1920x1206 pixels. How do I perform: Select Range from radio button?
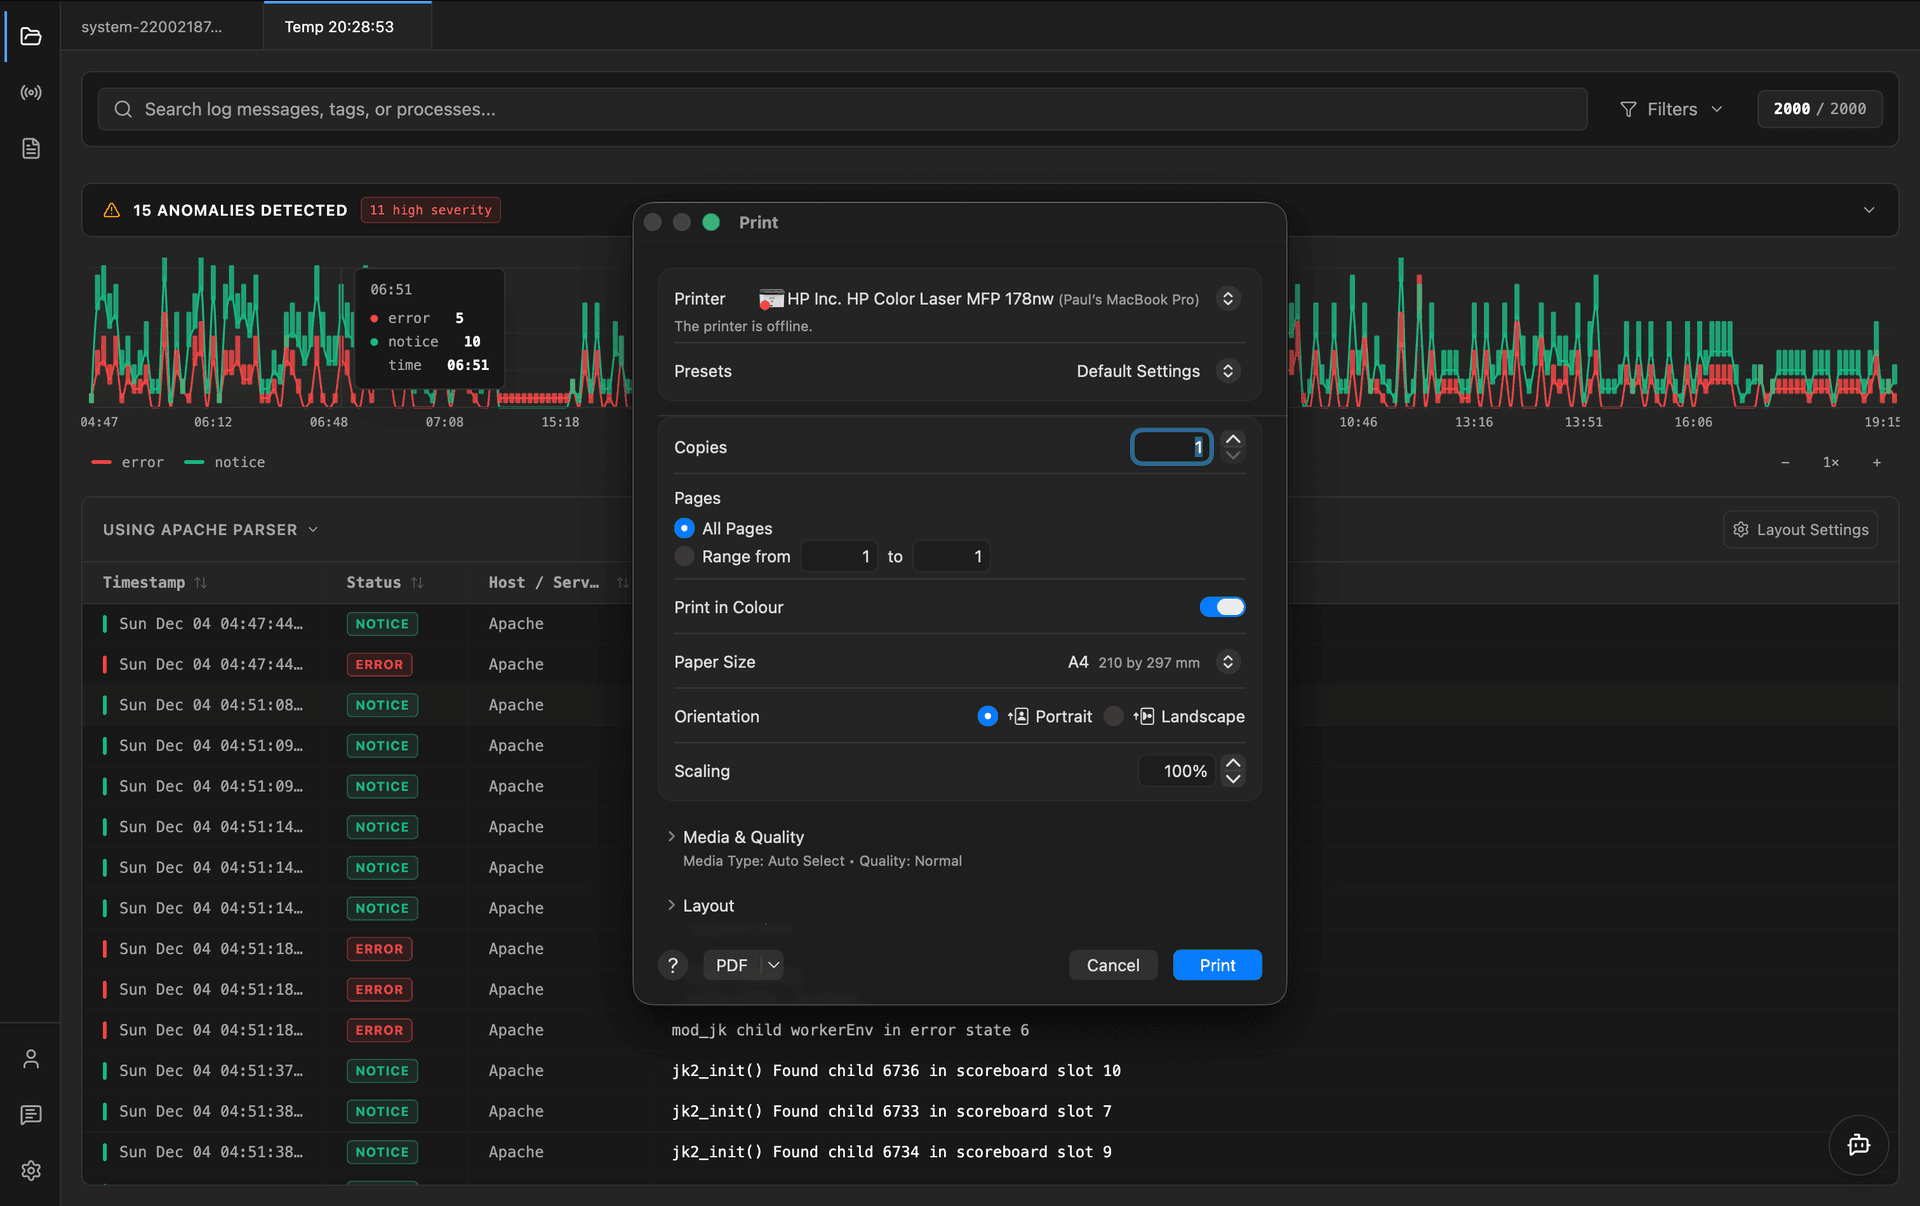684,556
